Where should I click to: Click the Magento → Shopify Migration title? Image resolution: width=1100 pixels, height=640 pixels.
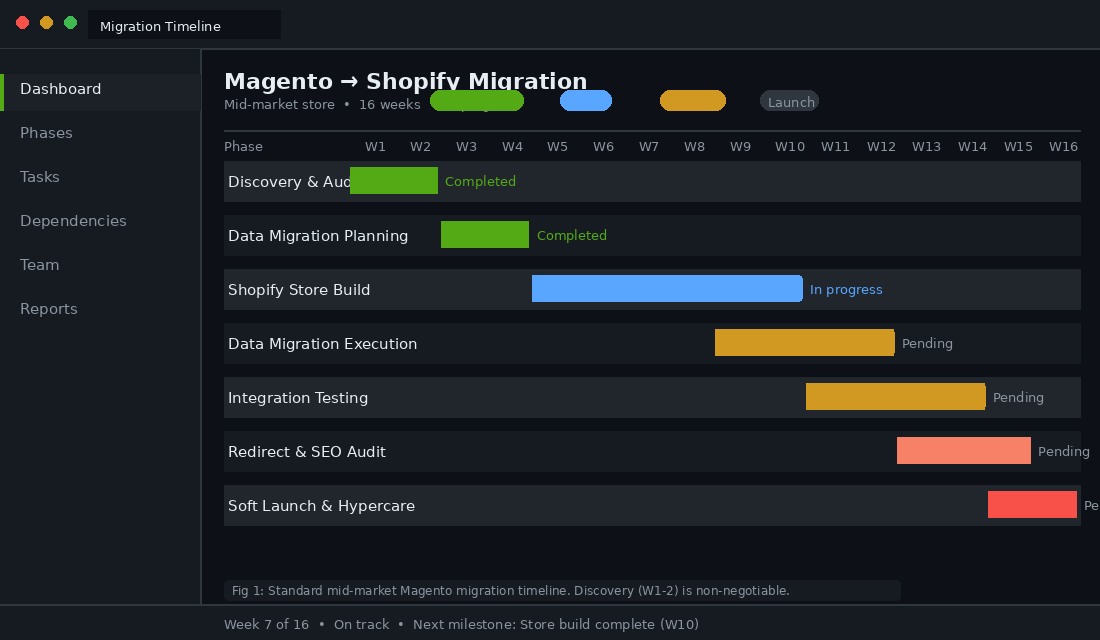coord(405,81)
